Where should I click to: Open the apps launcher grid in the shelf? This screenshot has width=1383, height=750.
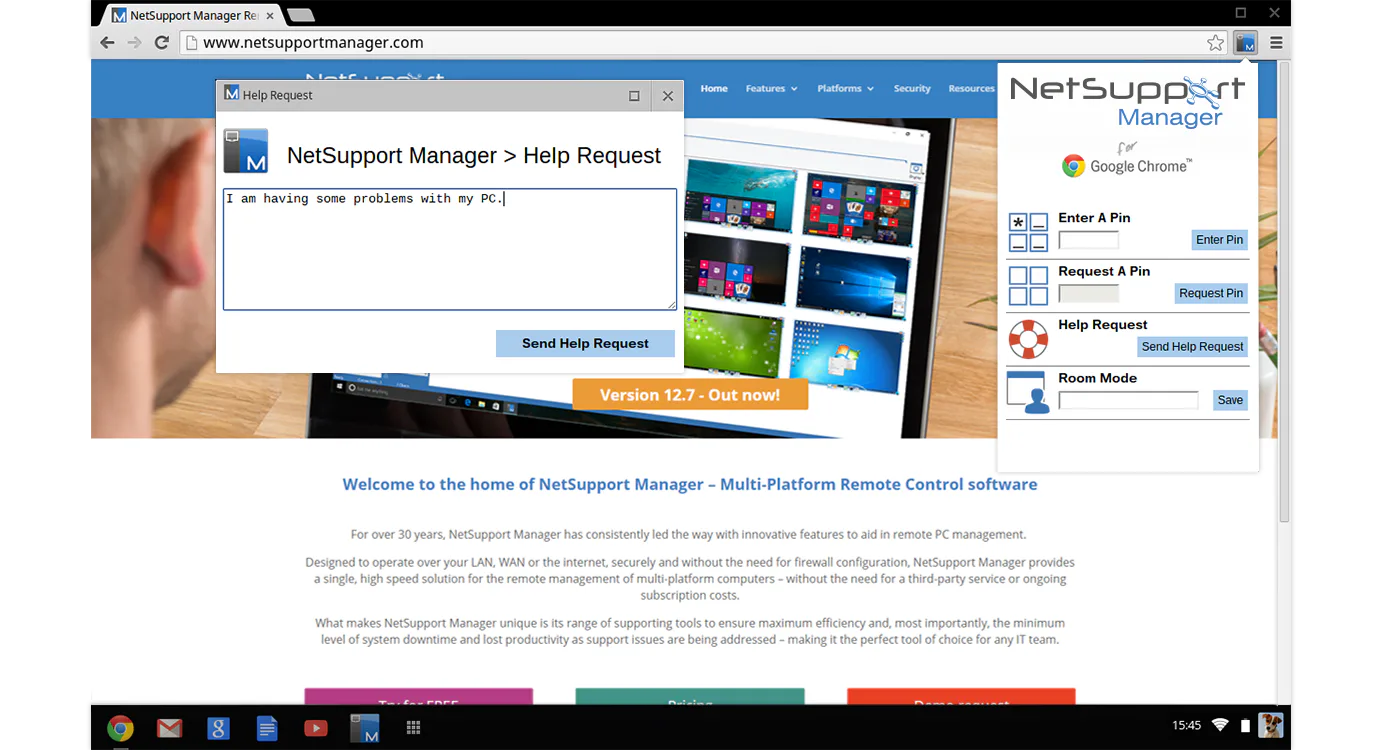pos(413,728)
